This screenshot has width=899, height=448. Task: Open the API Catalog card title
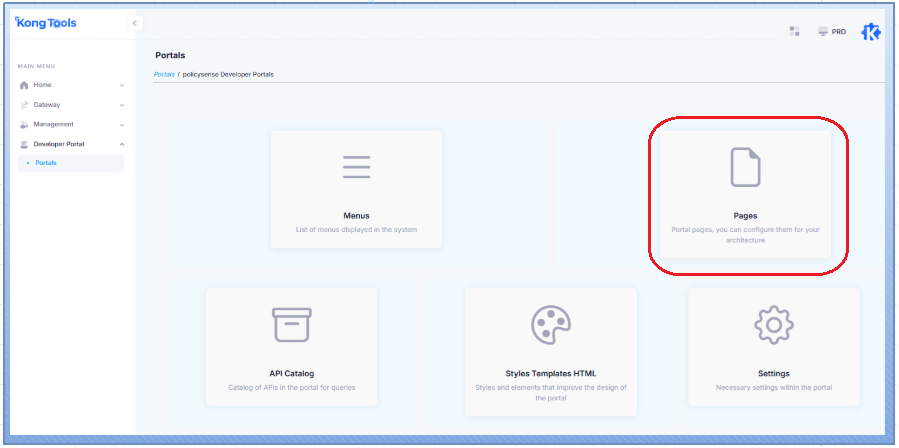click(292, 373)
